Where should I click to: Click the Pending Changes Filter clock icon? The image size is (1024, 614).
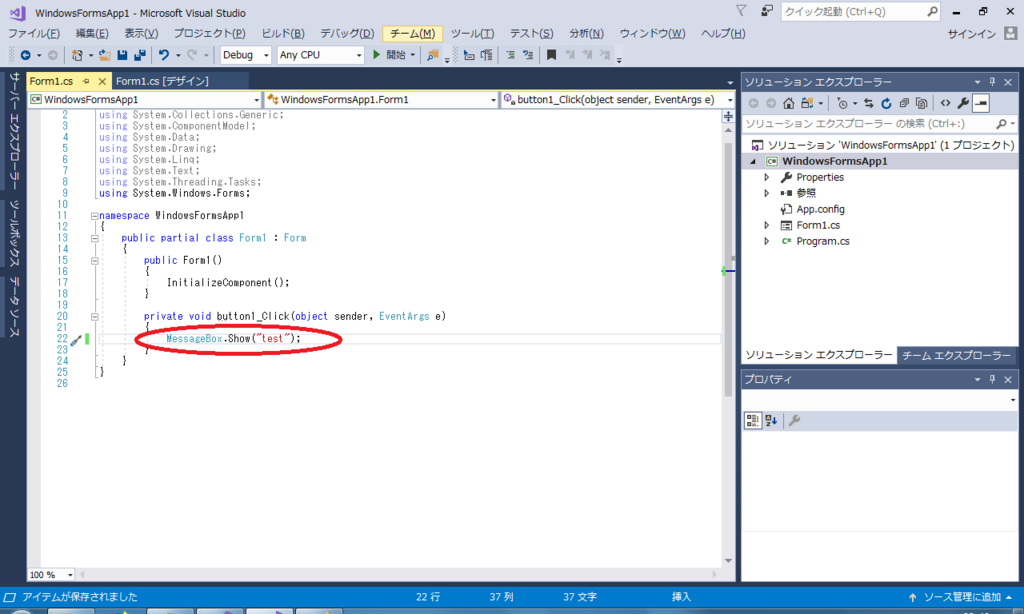tap(842, 103)
